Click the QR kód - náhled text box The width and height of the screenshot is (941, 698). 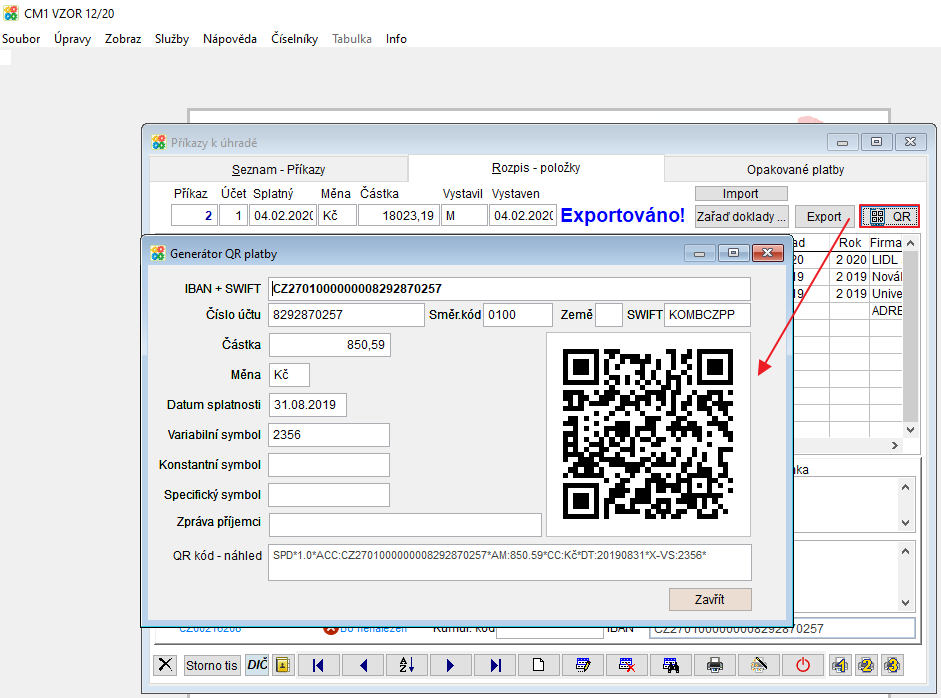(510, 562)
